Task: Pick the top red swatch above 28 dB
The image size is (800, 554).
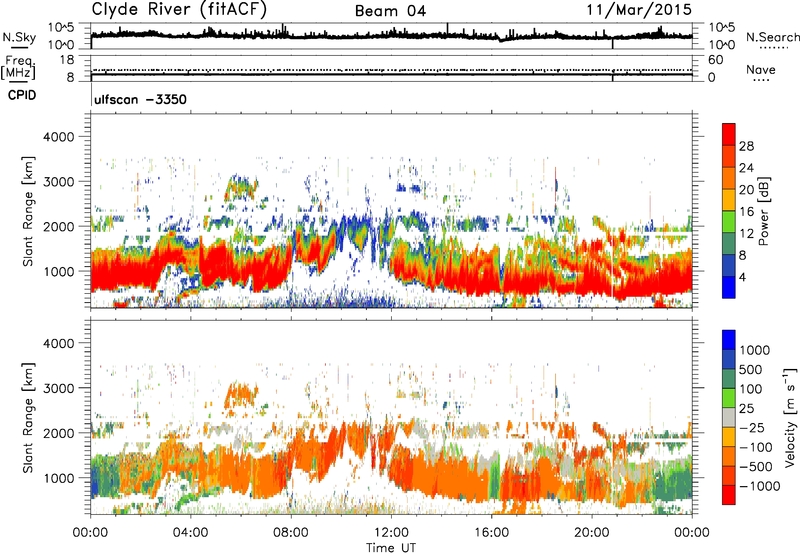Action: click(x=729, y=135)
